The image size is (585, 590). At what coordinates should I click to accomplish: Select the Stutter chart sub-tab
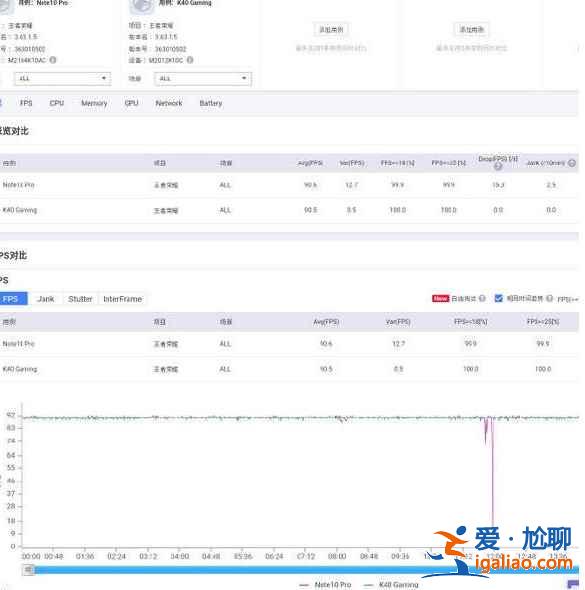pos(80,299)
